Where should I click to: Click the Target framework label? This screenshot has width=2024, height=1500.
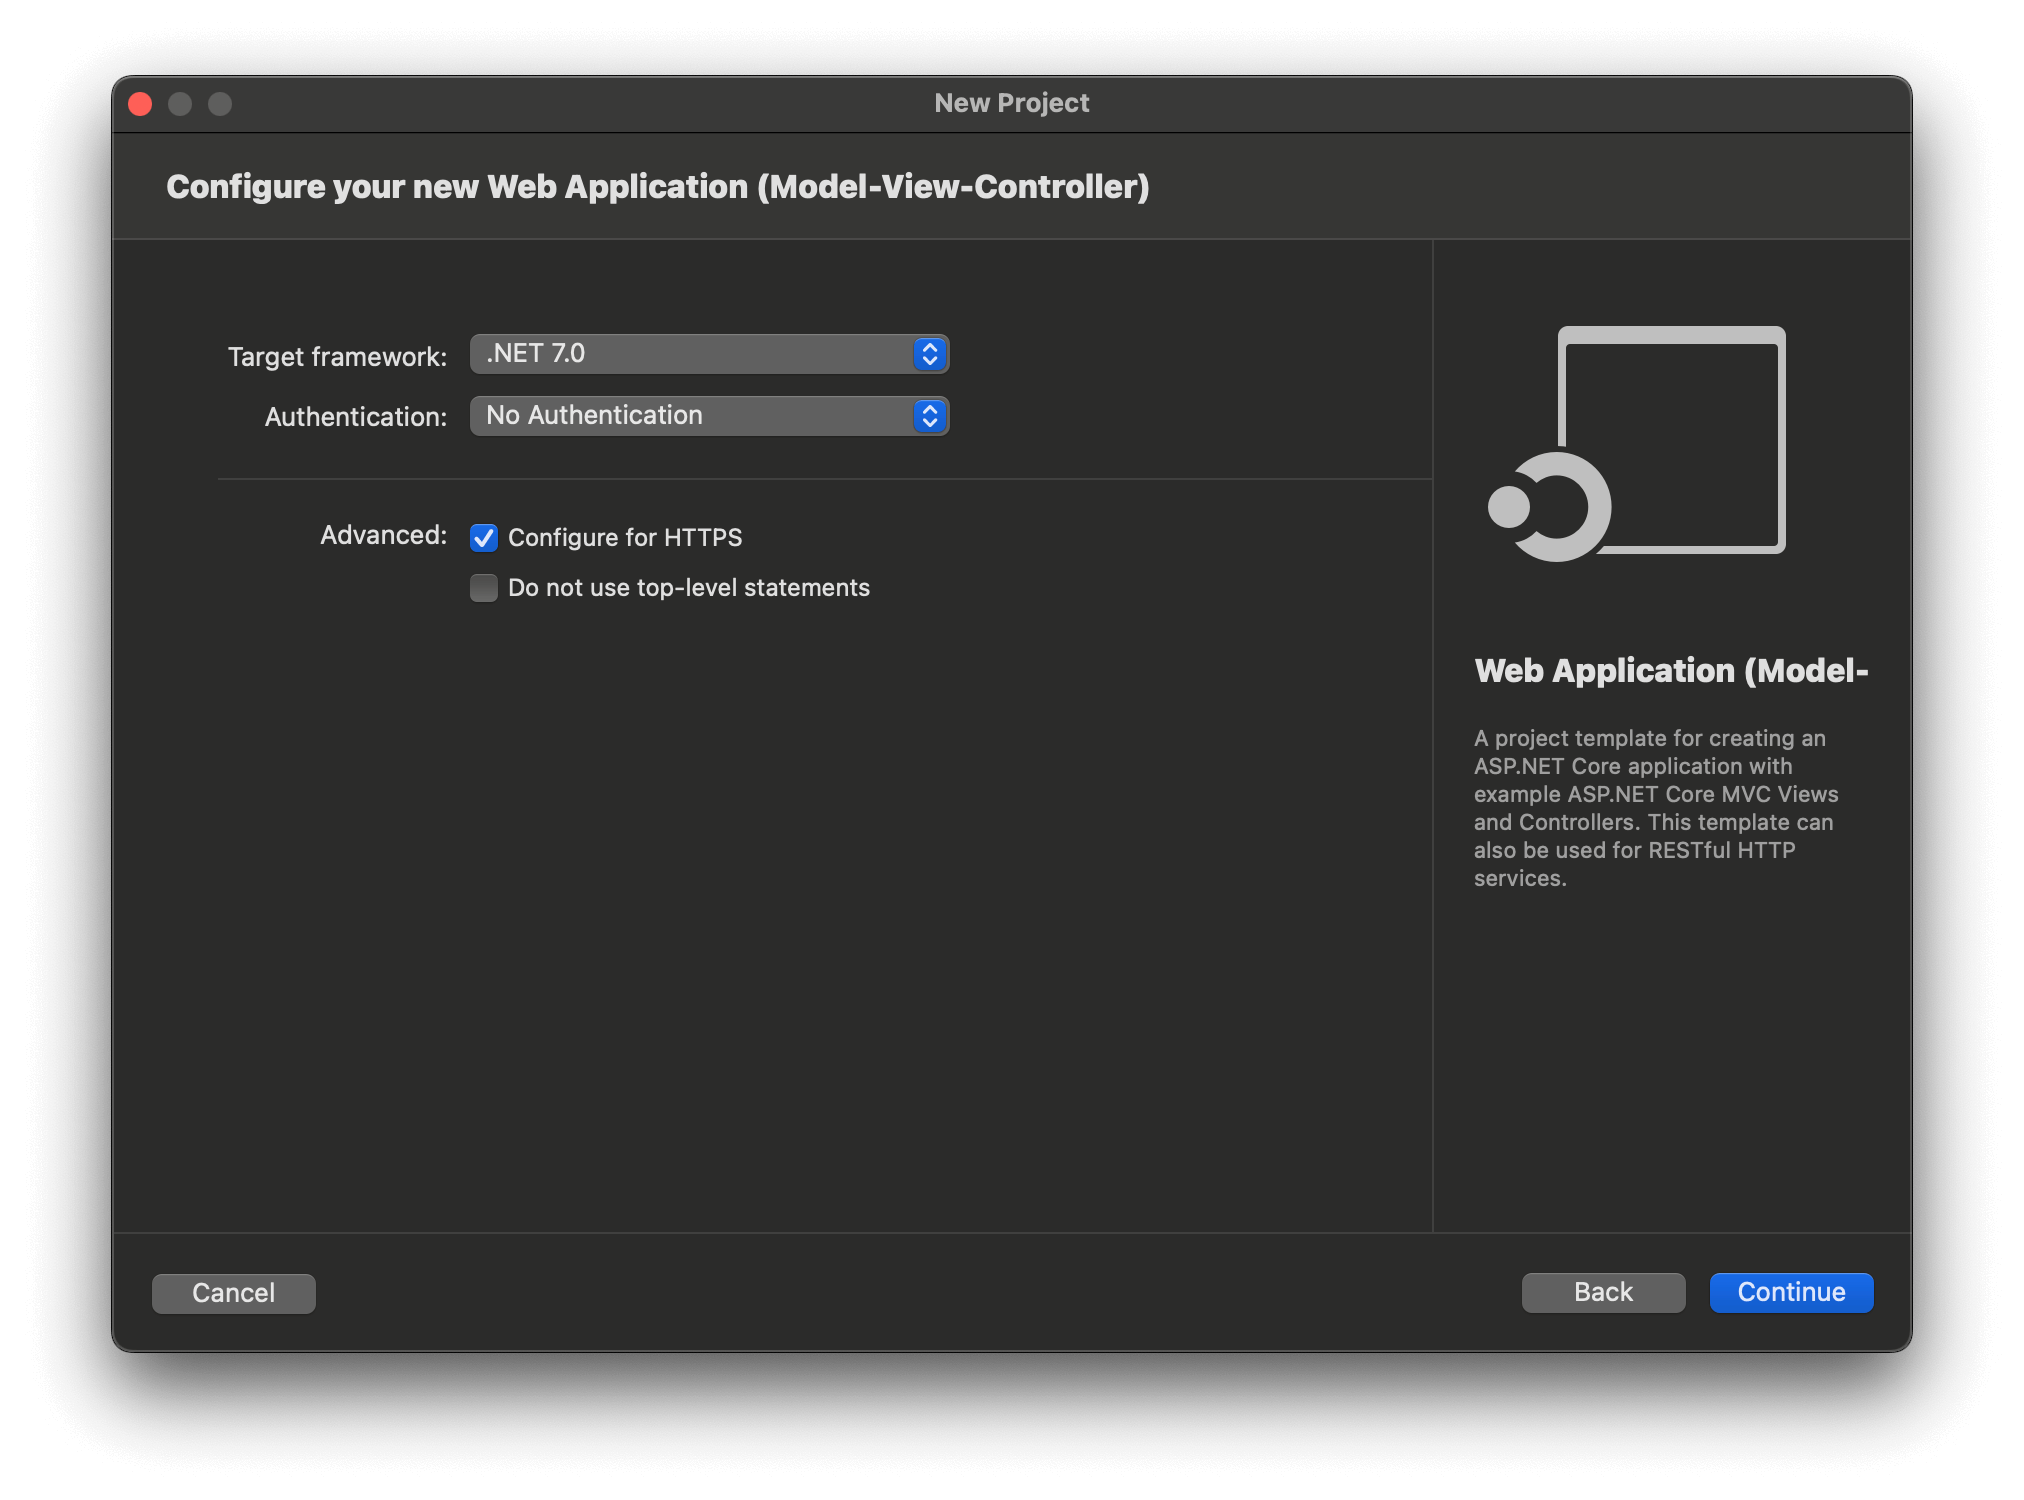338,357
